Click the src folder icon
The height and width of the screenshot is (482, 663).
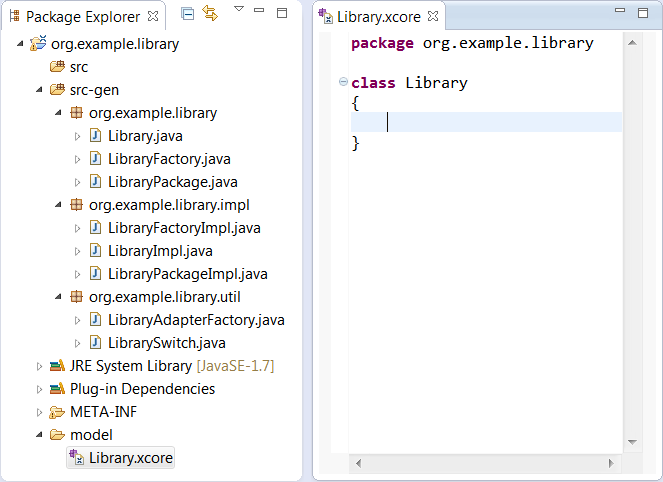(58, 66)
